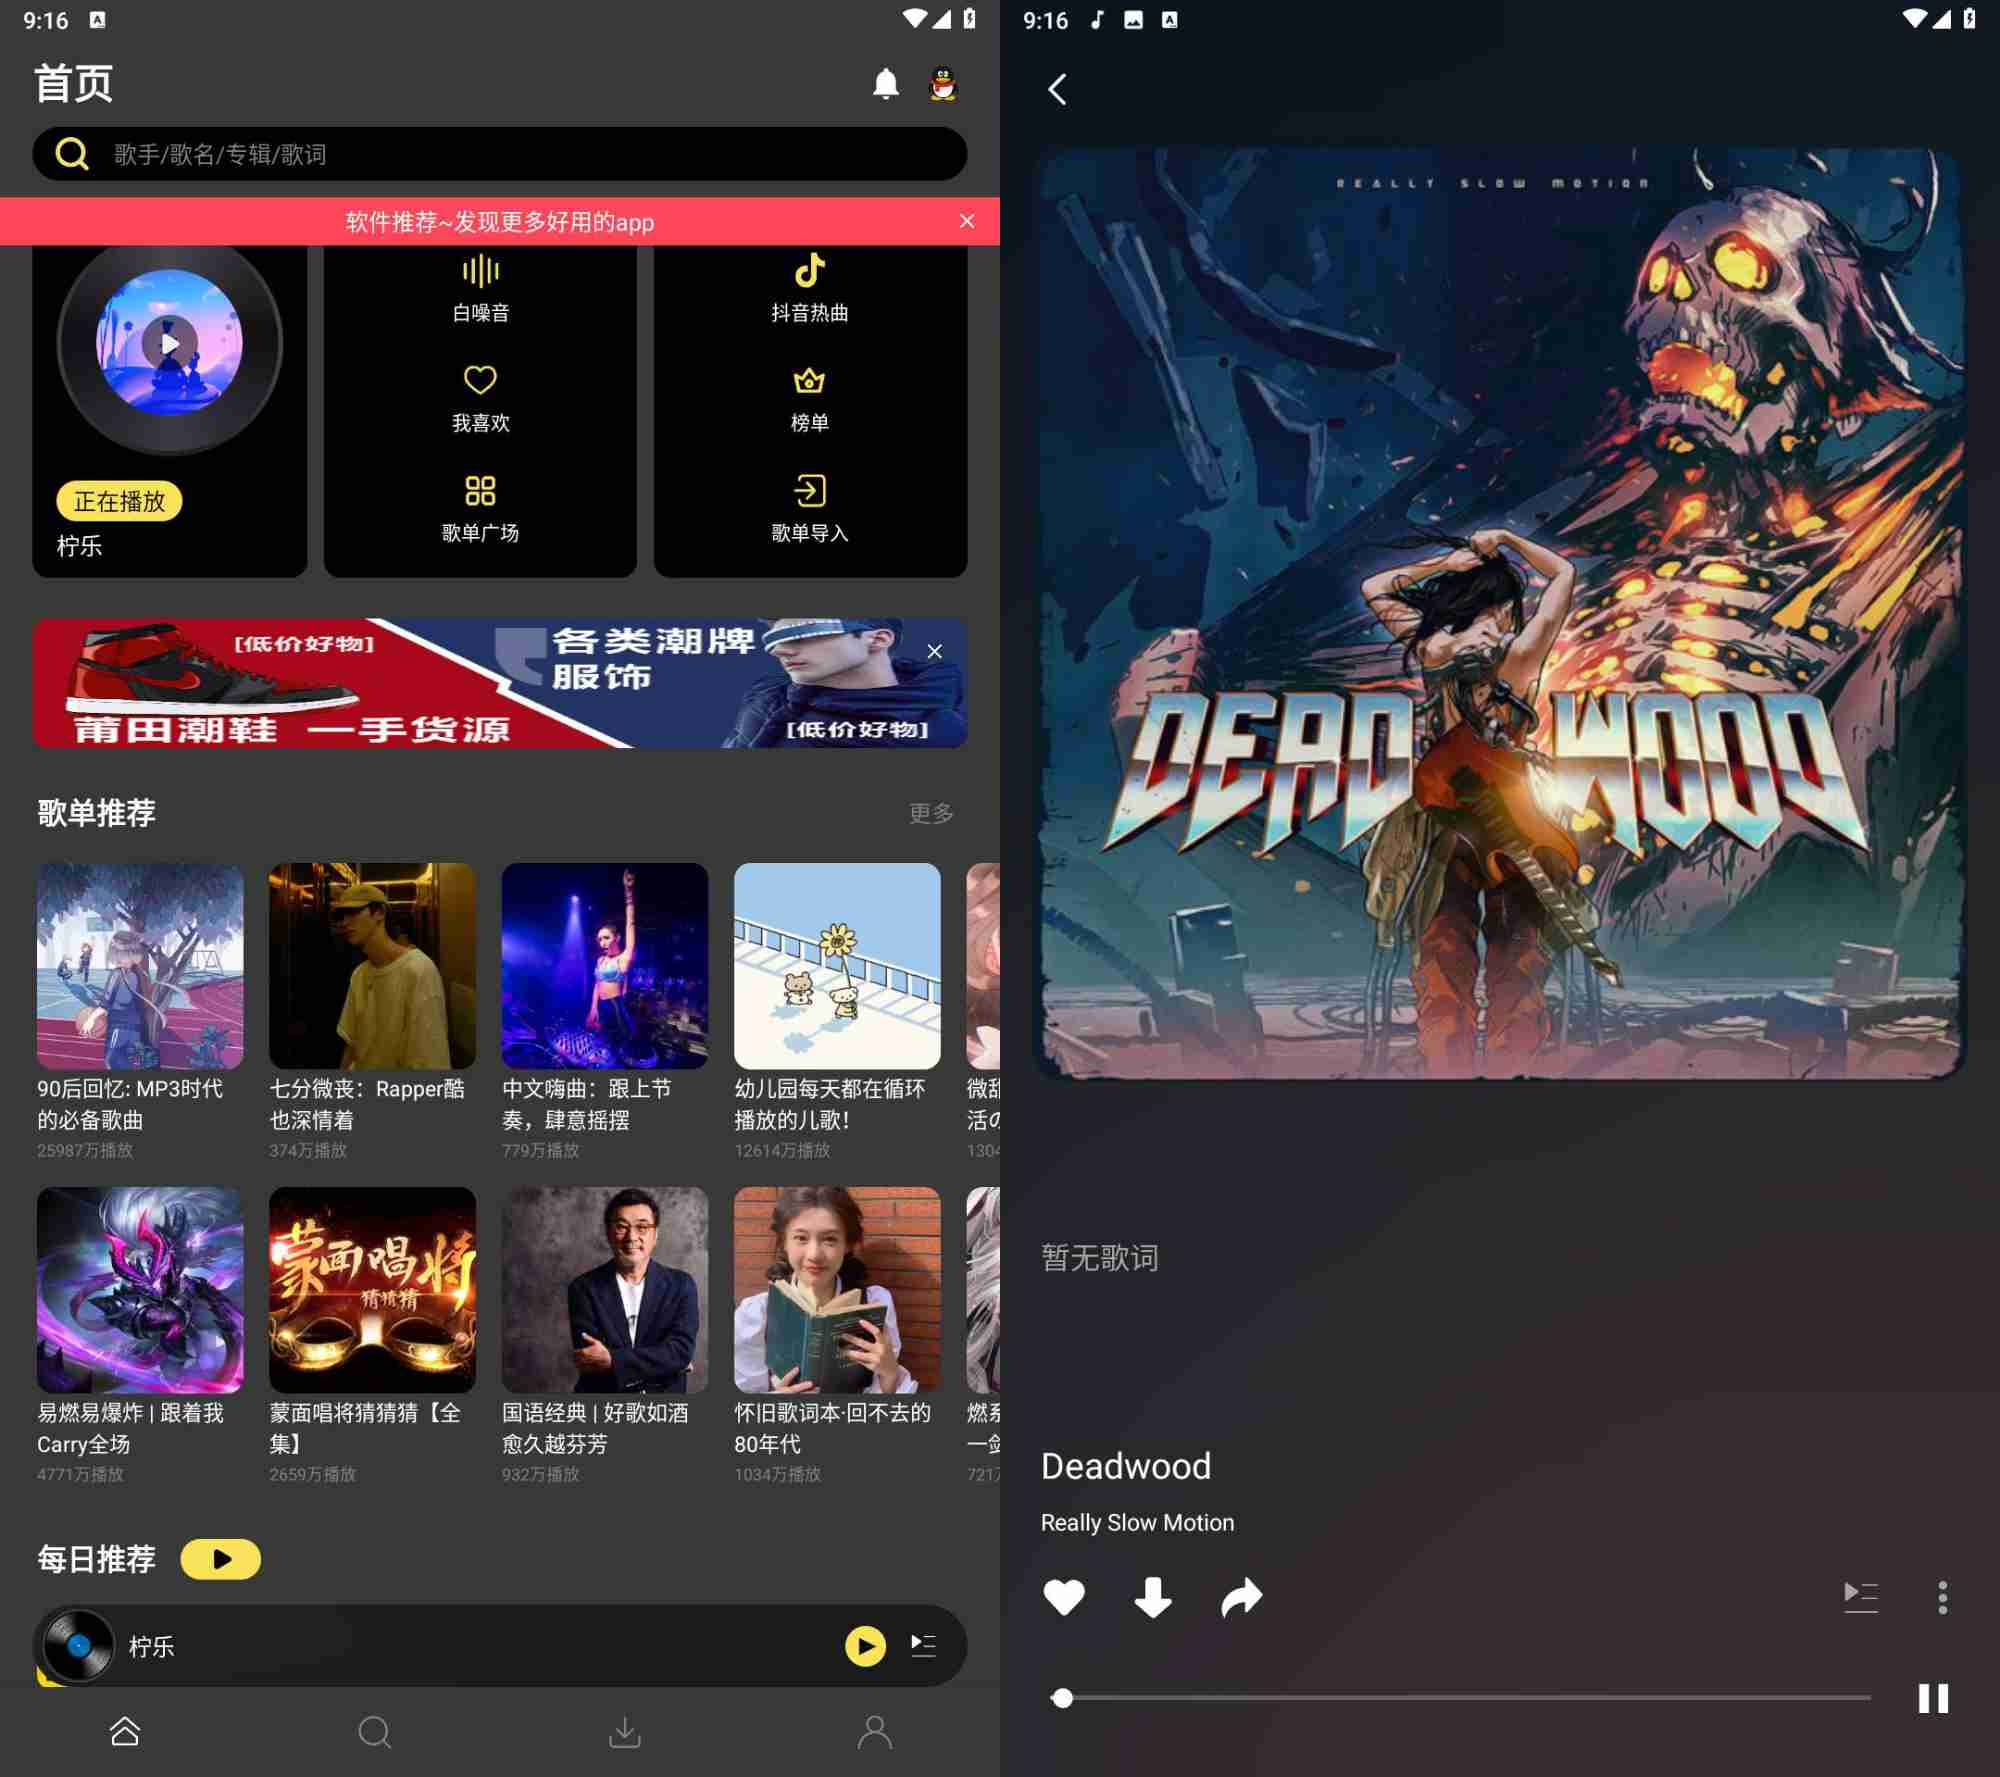Close the 莆田潮鞋 shoe advertisement
The image size is (2000, 1777).
934,651
